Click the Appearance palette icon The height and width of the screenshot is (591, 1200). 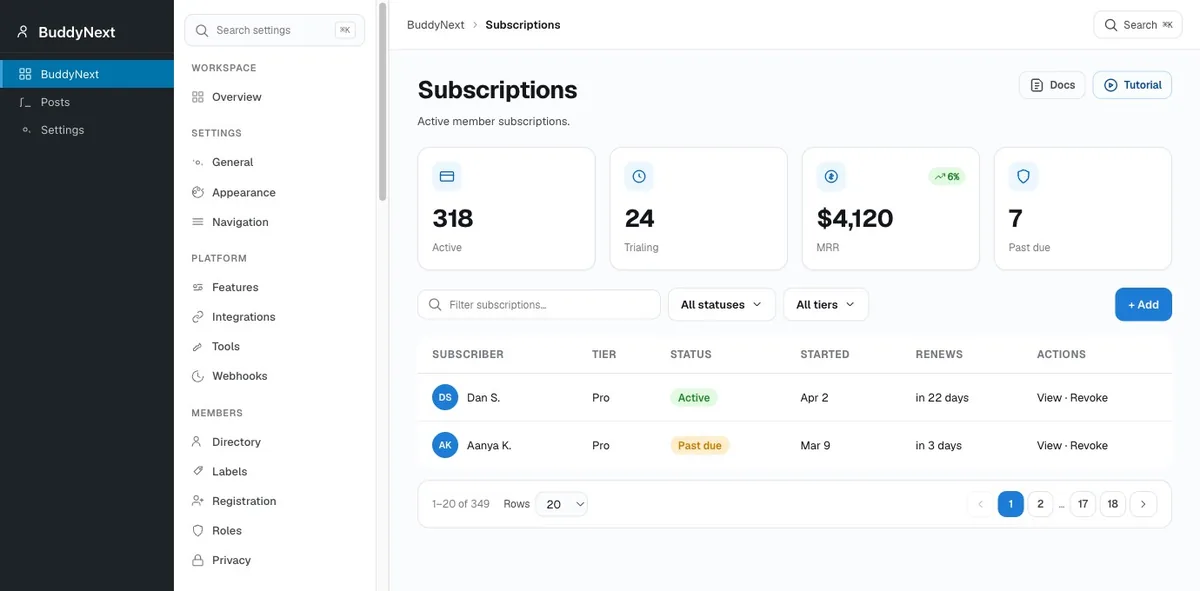[198, 192]
